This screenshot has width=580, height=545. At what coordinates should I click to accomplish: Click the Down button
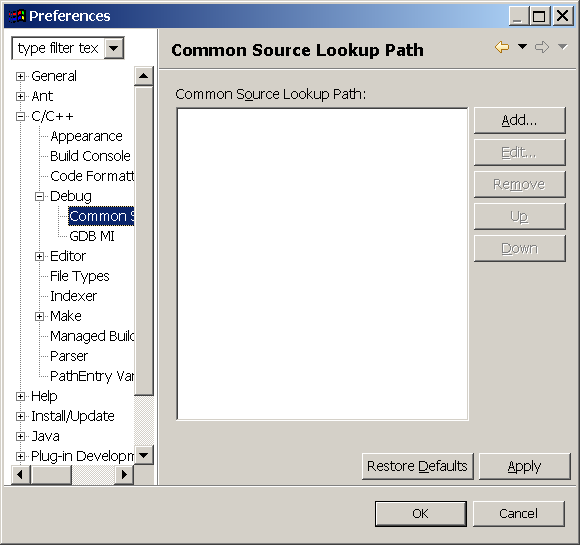pyautogui.click(x=519, y=248)
